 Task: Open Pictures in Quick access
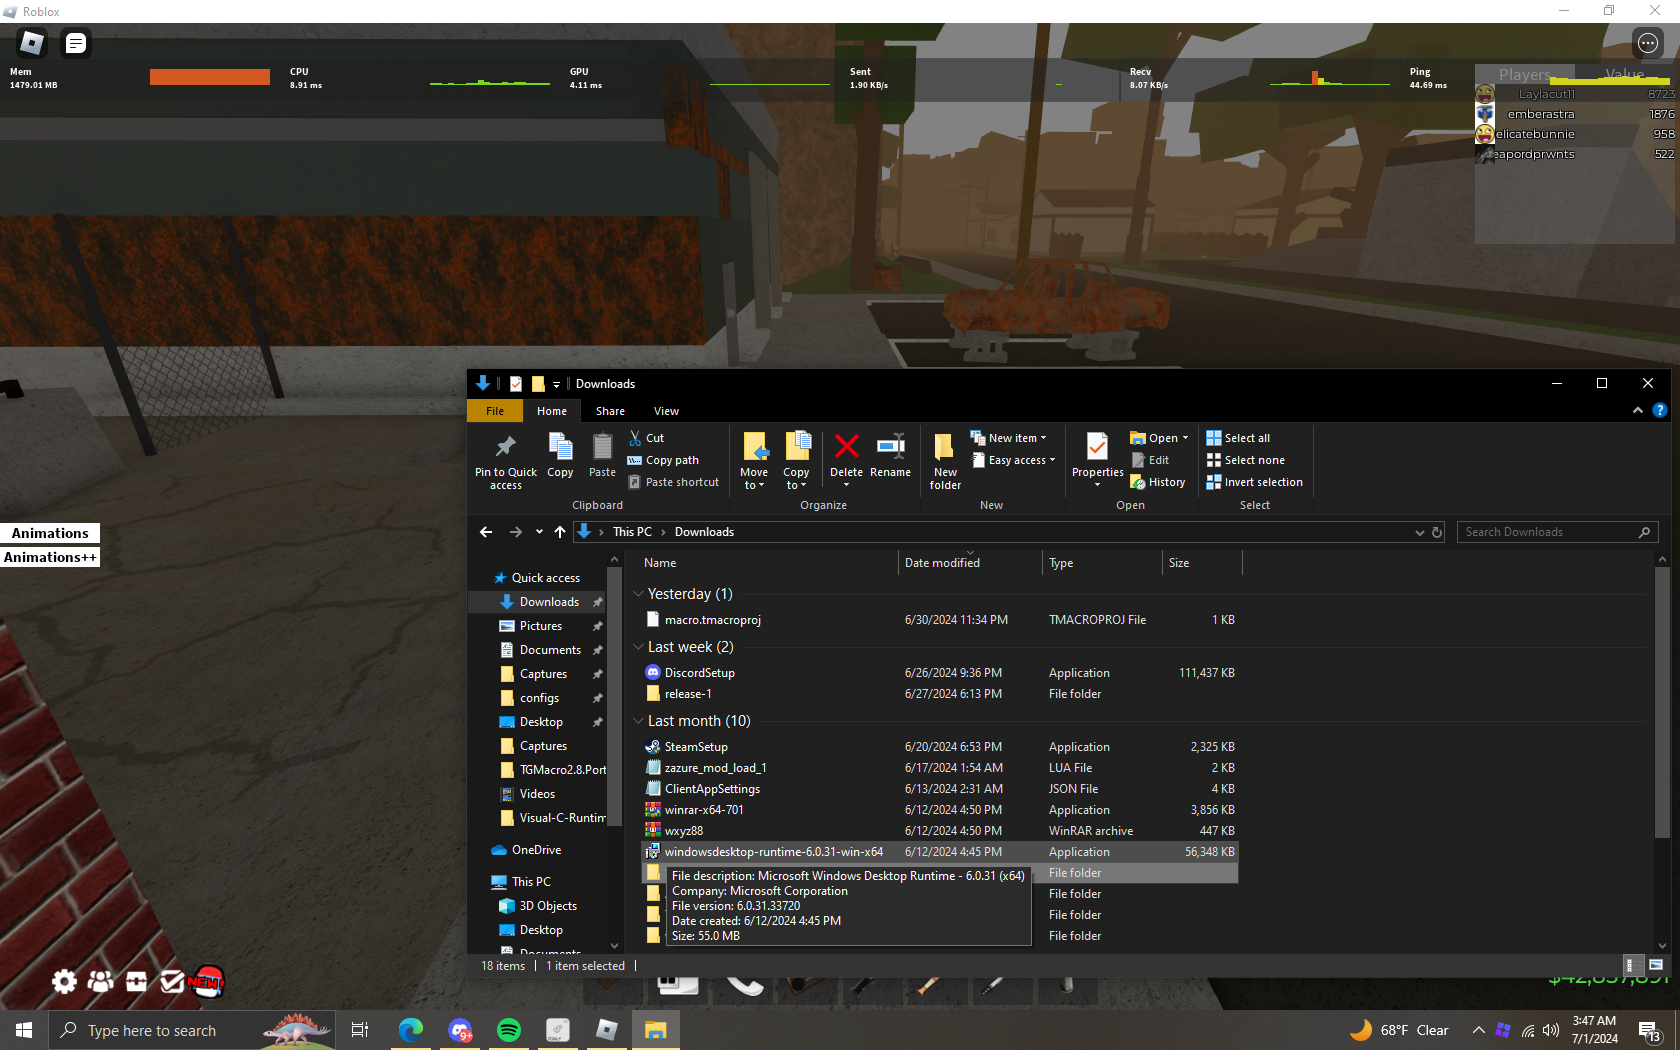click(x=540, y=626)
